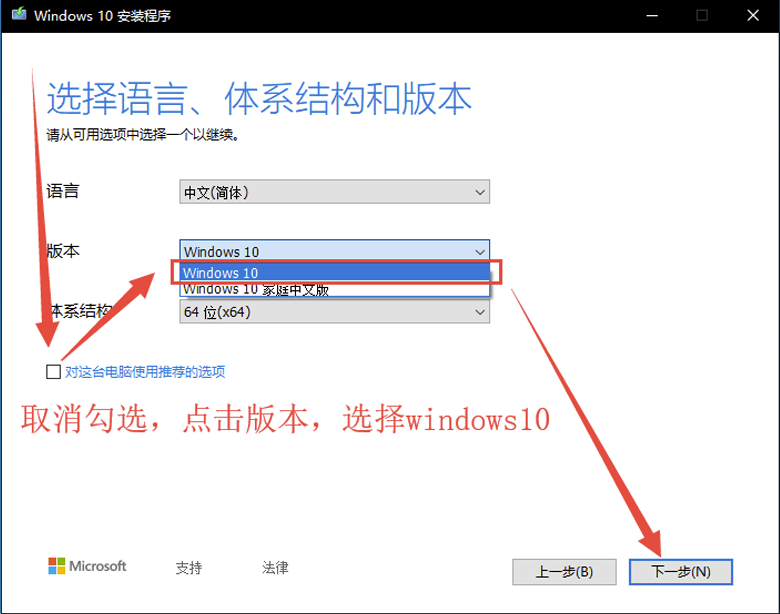This screenshot has height=614, width=780.
Task: Close the Windows 10 setup window
Action: 750,16
